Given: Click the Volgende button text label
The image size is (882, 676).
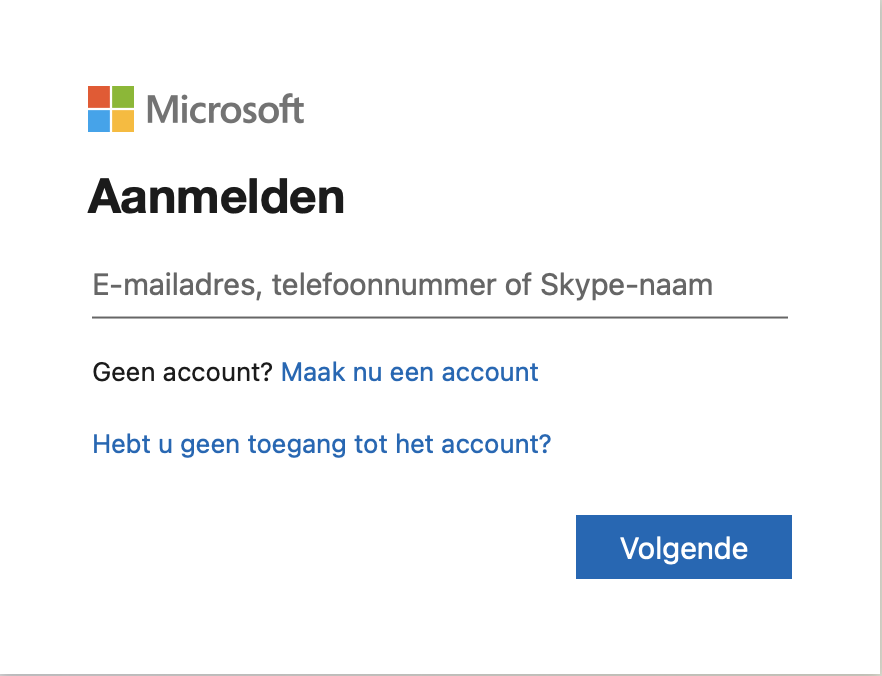Looking at the screenshot, I should [683, 547].
